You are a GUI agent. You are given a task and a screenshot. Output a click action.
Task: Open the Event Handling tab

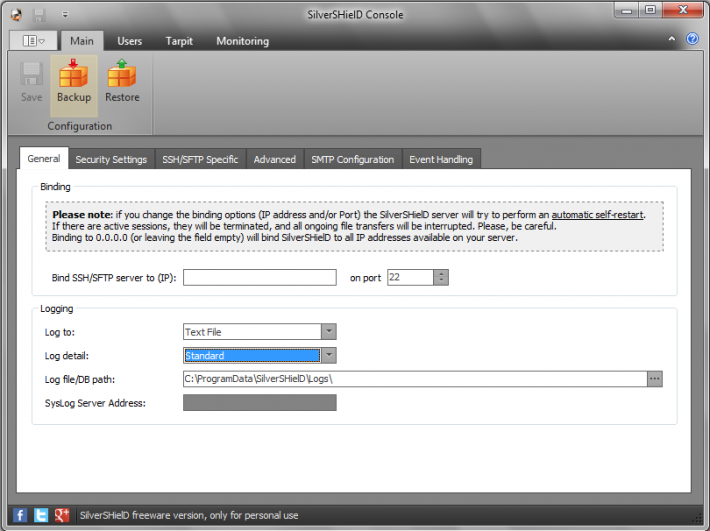click(441, 159)
